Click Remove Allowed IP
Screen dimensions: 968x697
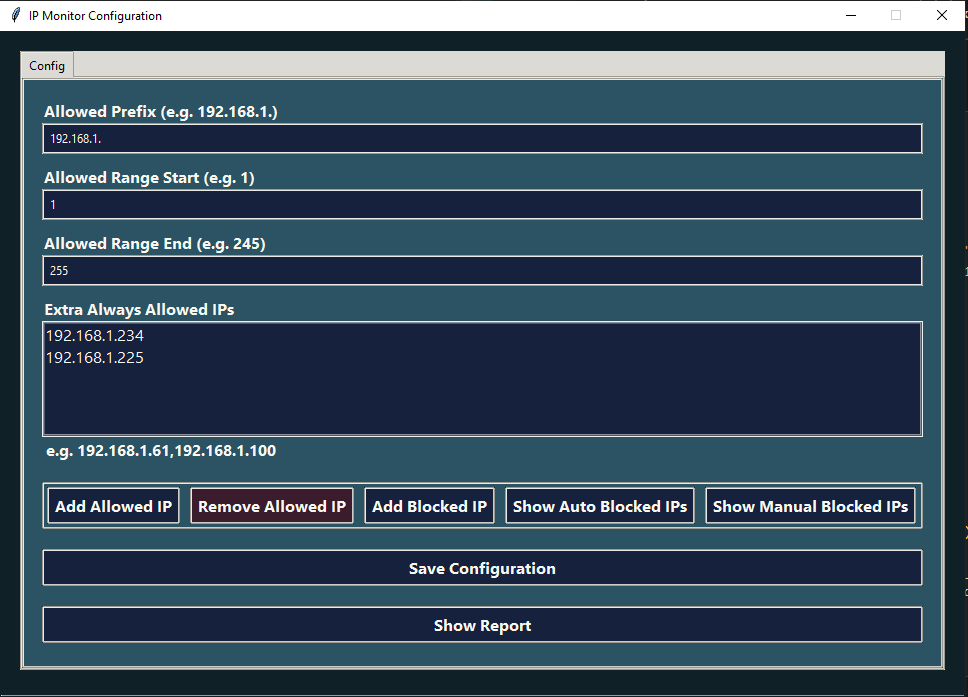click(x=272, y=507)
